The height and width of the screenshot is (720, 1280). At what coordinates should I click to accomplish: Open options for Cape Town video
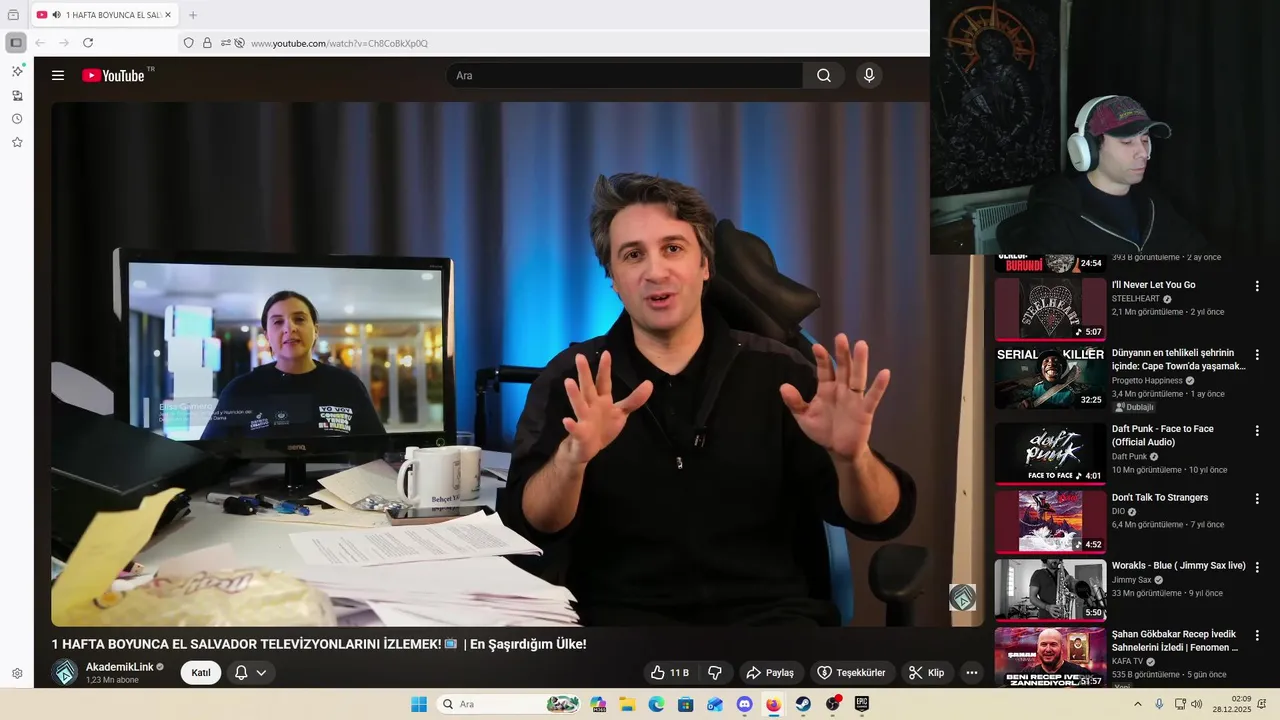1257,354
